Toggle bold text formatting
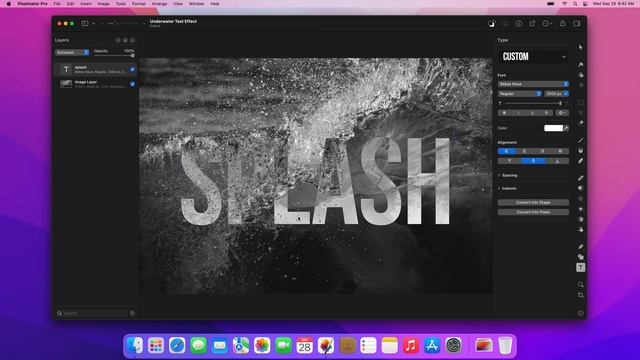 click(x=504, y=113)
